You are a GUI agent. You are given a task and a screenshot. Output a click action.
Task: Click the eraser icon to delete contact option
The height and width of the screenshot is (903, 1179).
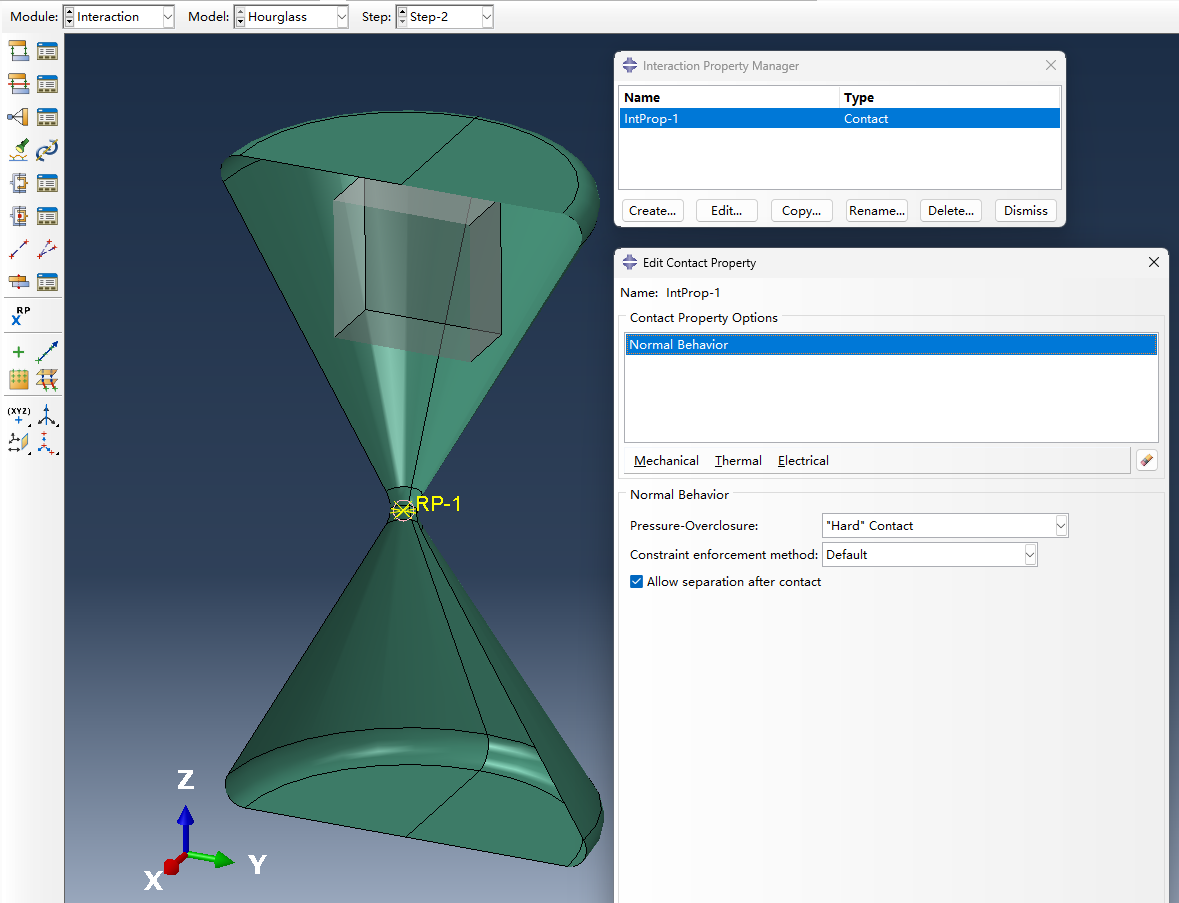point(1147,460)
